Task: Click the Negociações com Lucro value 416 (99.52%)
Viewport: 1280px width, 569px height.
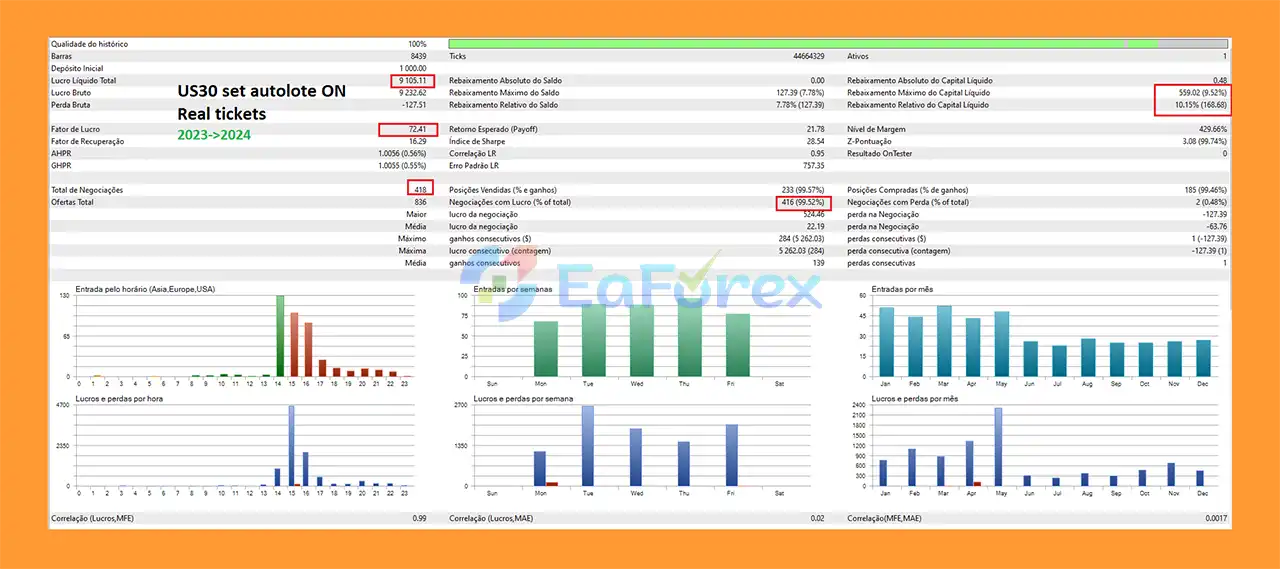Action: 804,202
